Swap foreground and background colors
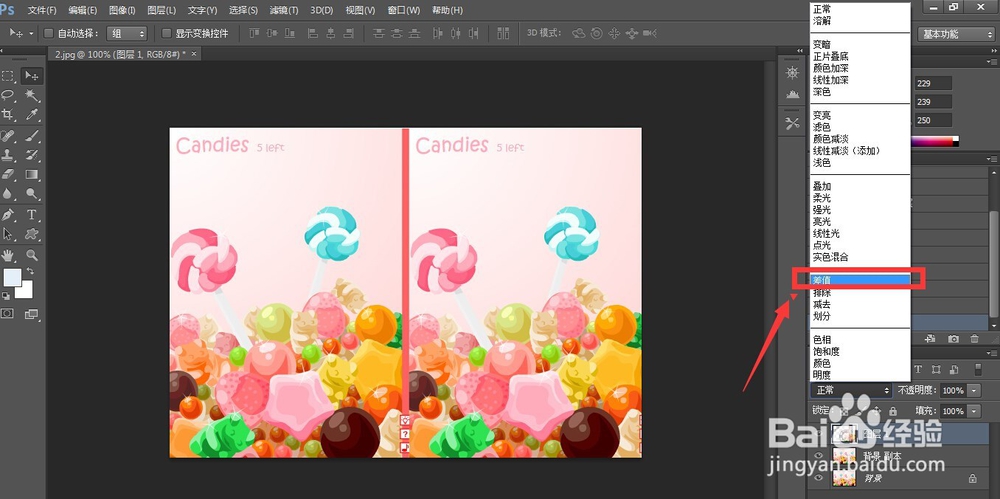 30,271
